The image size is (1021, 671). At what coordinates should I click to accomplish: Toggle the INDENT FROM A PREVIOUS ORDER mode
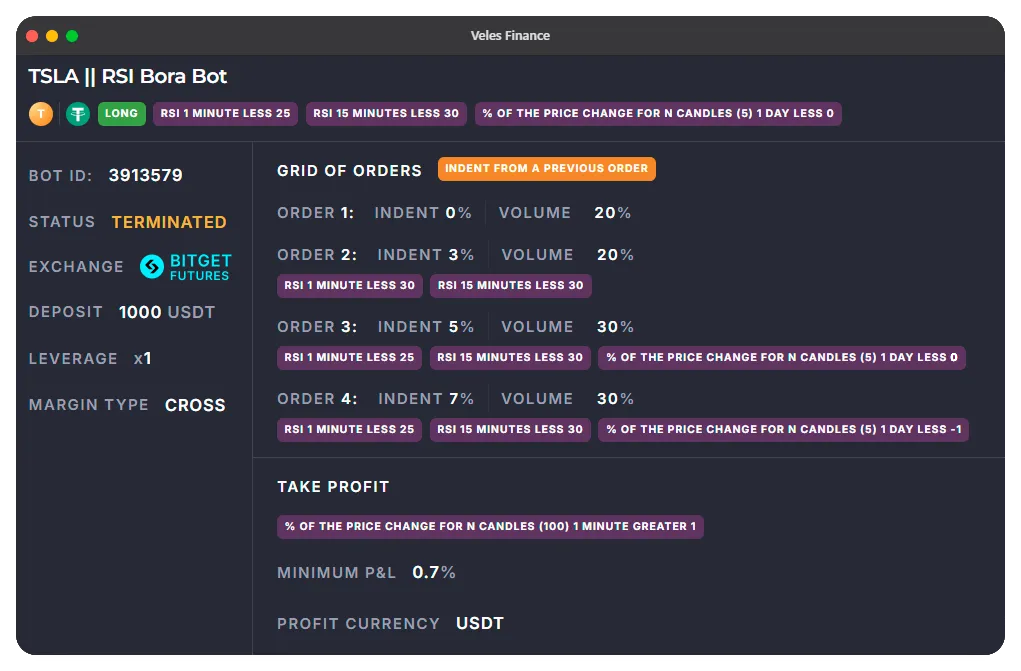coord(547,169)
